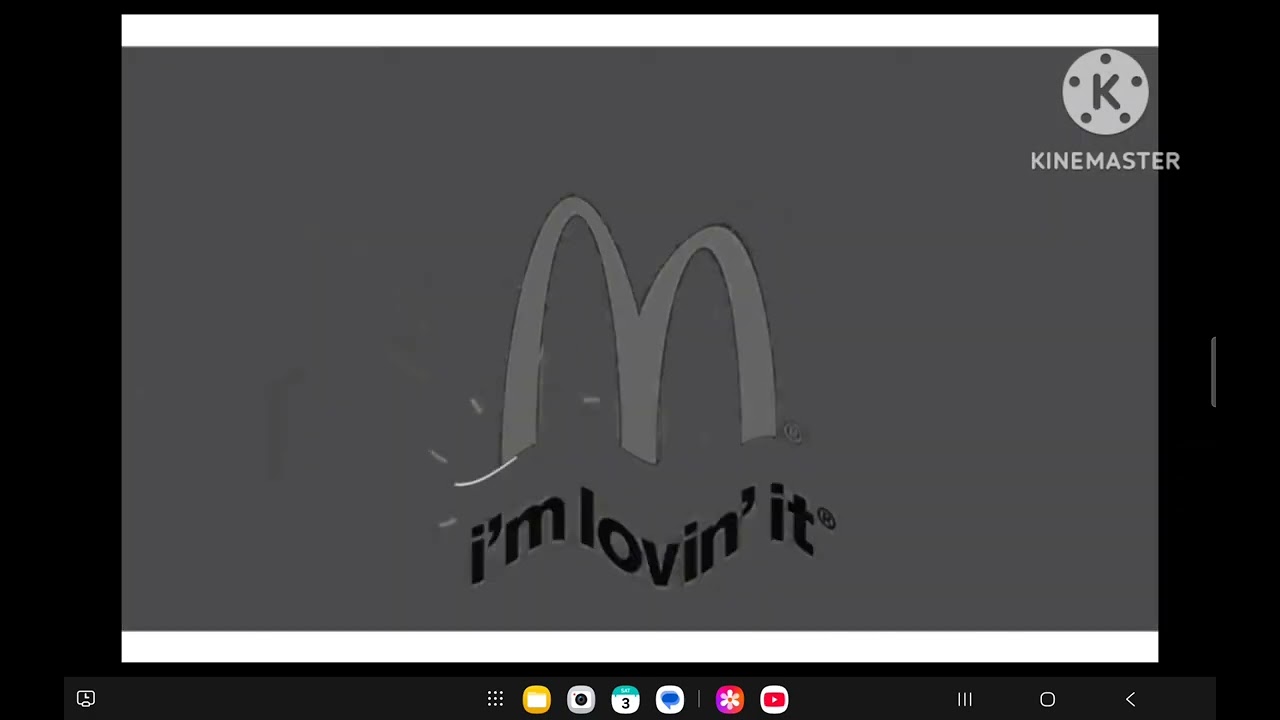Tap the edge panel handle on right side
Screen dimensions: 1280x720
click(1213, 372)
